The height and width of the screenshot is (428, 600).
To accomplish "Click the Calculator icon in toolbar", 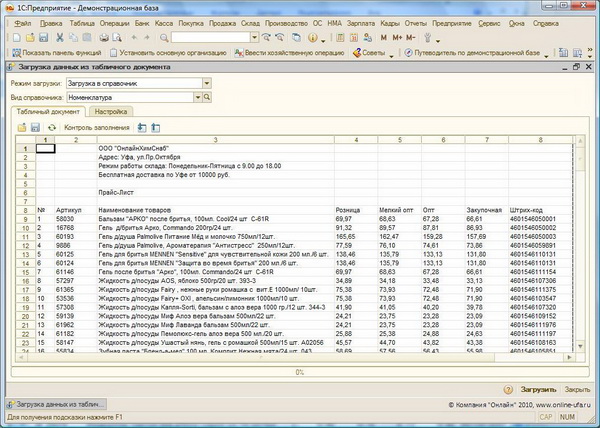I will 340,37.
